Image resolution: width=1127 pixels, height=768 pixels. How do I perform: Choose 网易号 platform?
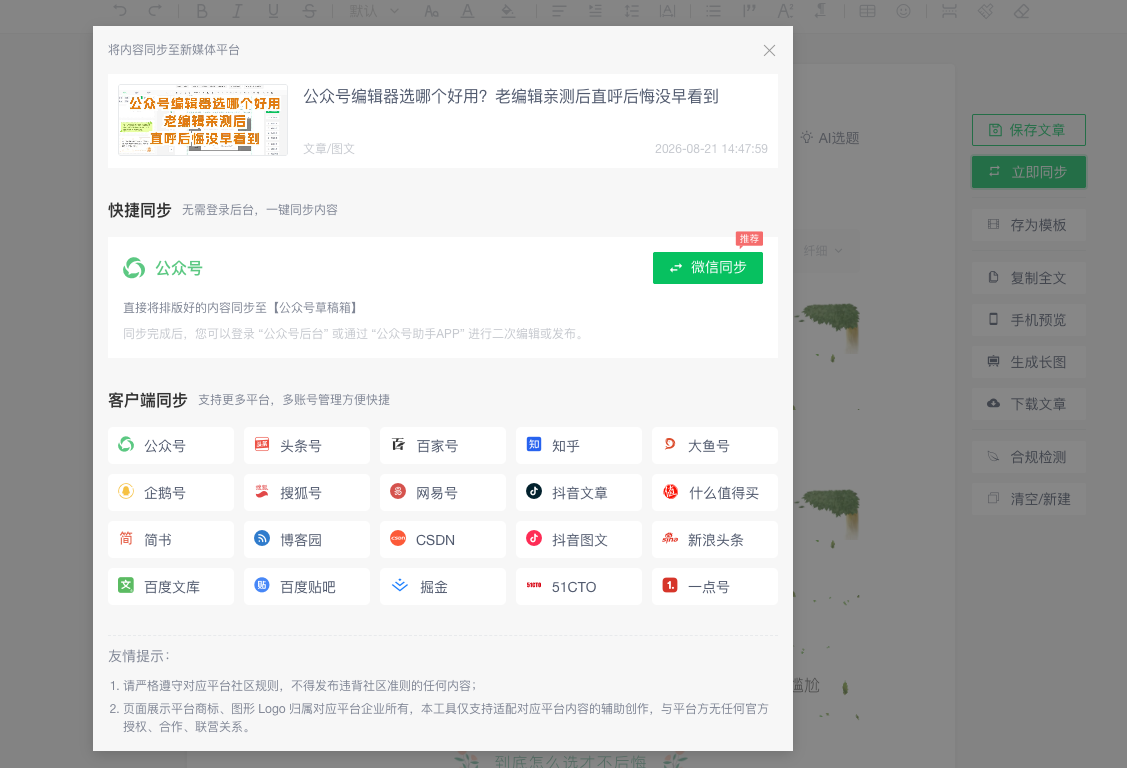443,493
